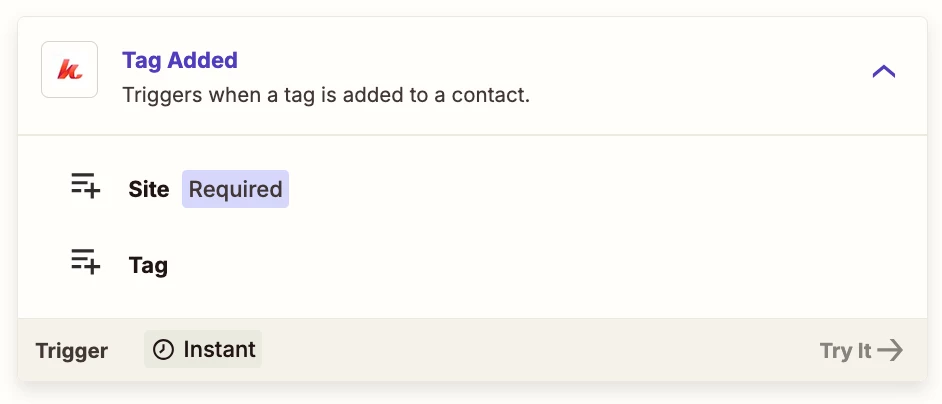Viewport: 942px width, 404px height.
Task: Click the words Try It in footer
Action: tap(845, 350)
